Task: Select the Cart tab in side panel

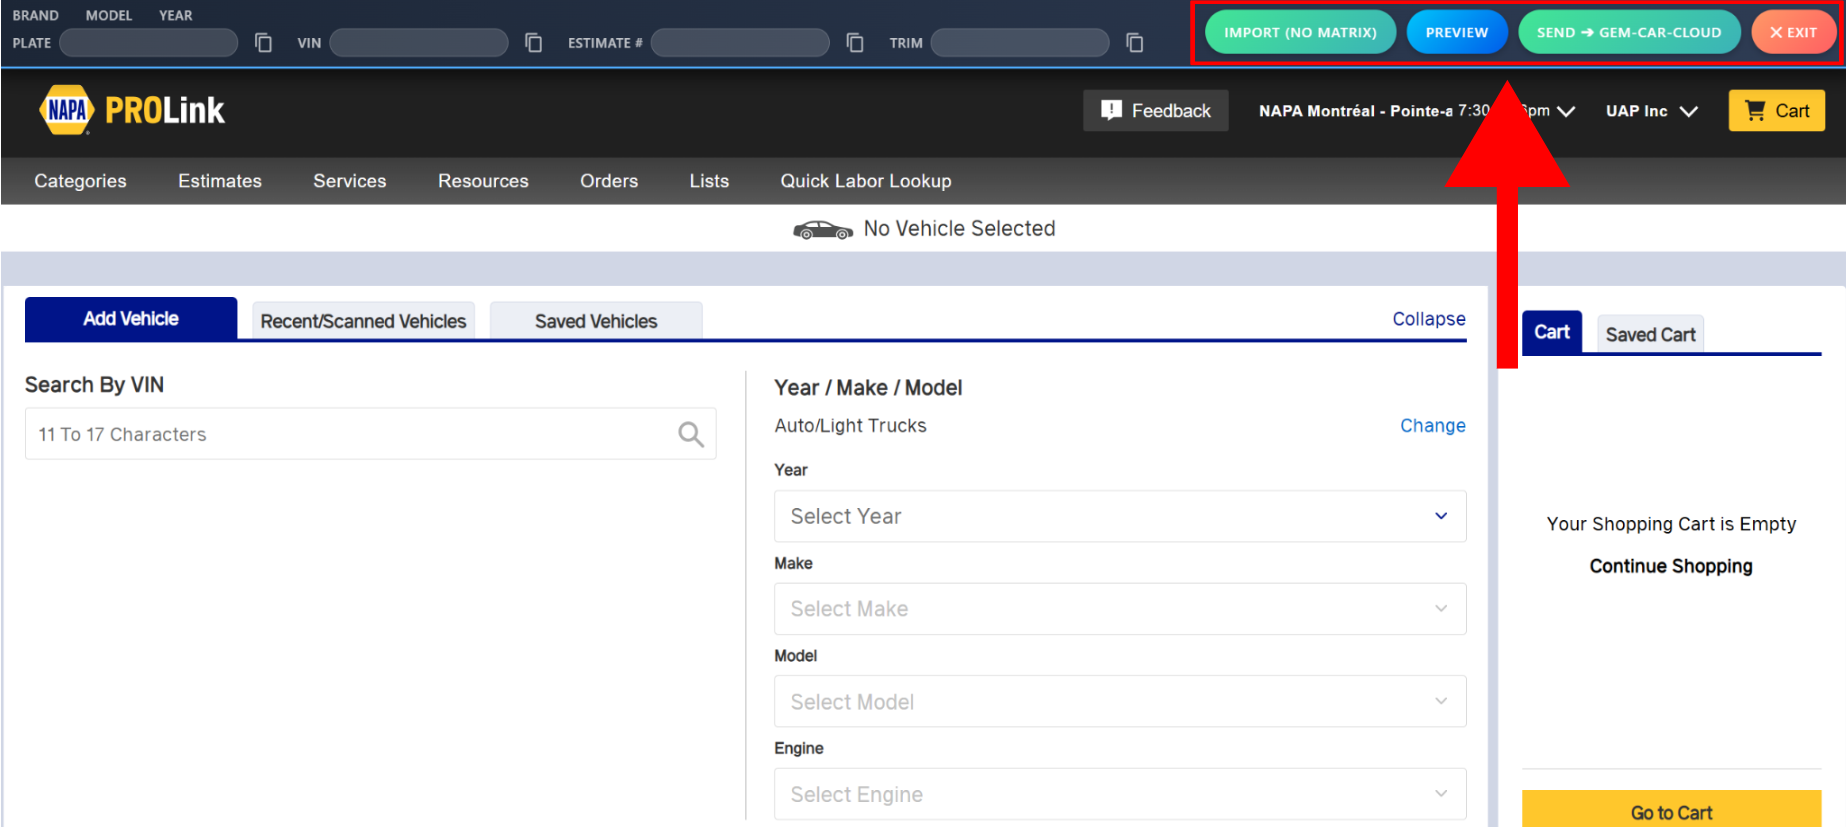Action: tap(1552, 332)
